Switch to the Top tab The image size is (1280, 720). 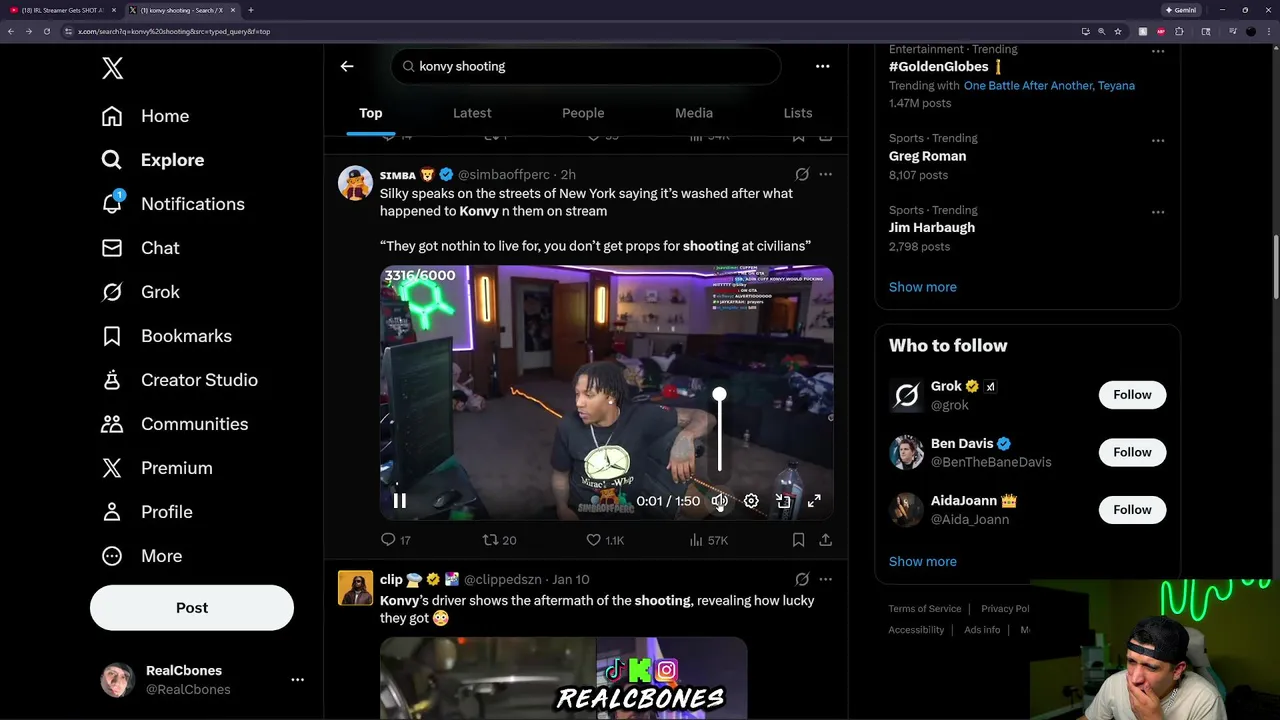coord(371,113)
